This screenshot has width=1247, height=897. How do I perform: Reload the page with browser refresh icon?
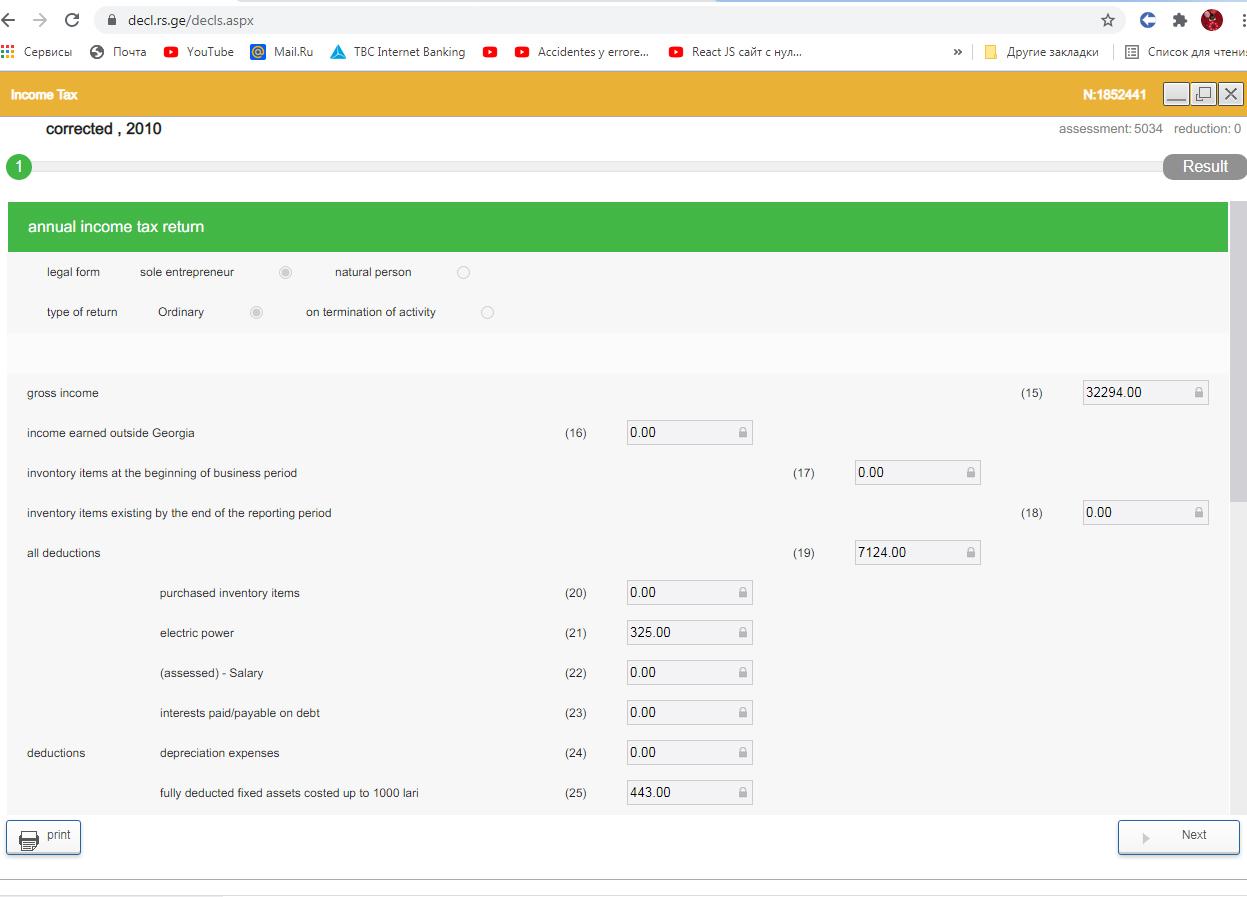[x=72, y=20]
